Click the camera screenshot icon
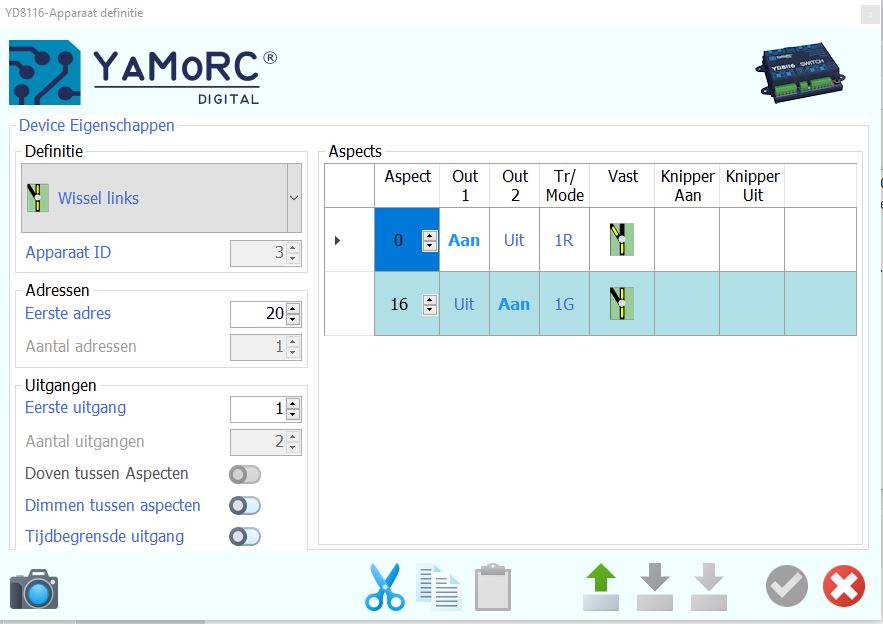The width and height of the screenshot is (883, 624). [34, 590]
